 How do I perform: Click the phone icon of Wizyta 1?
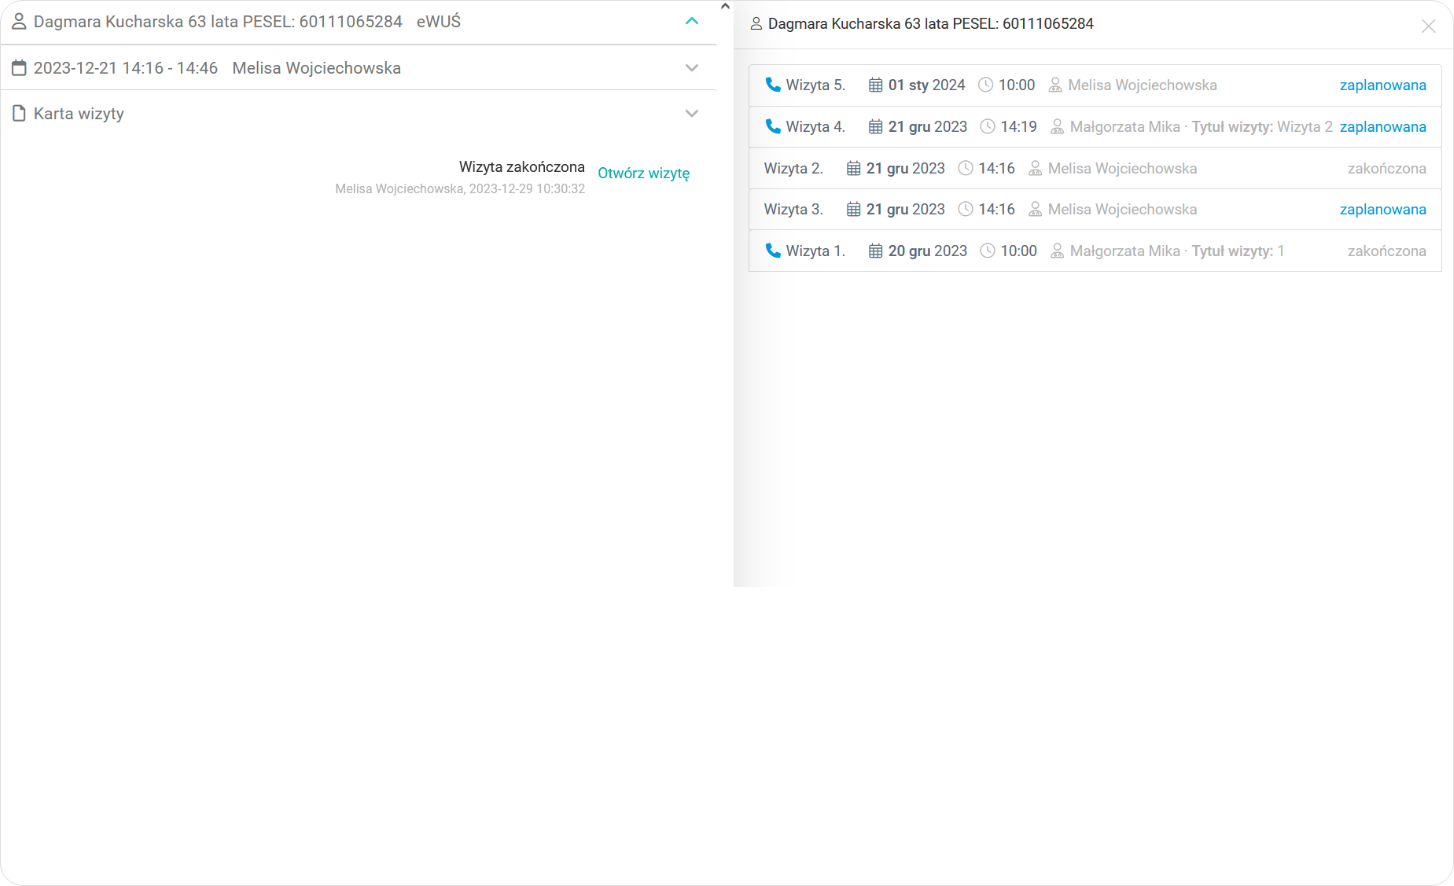tap(773, 250)
